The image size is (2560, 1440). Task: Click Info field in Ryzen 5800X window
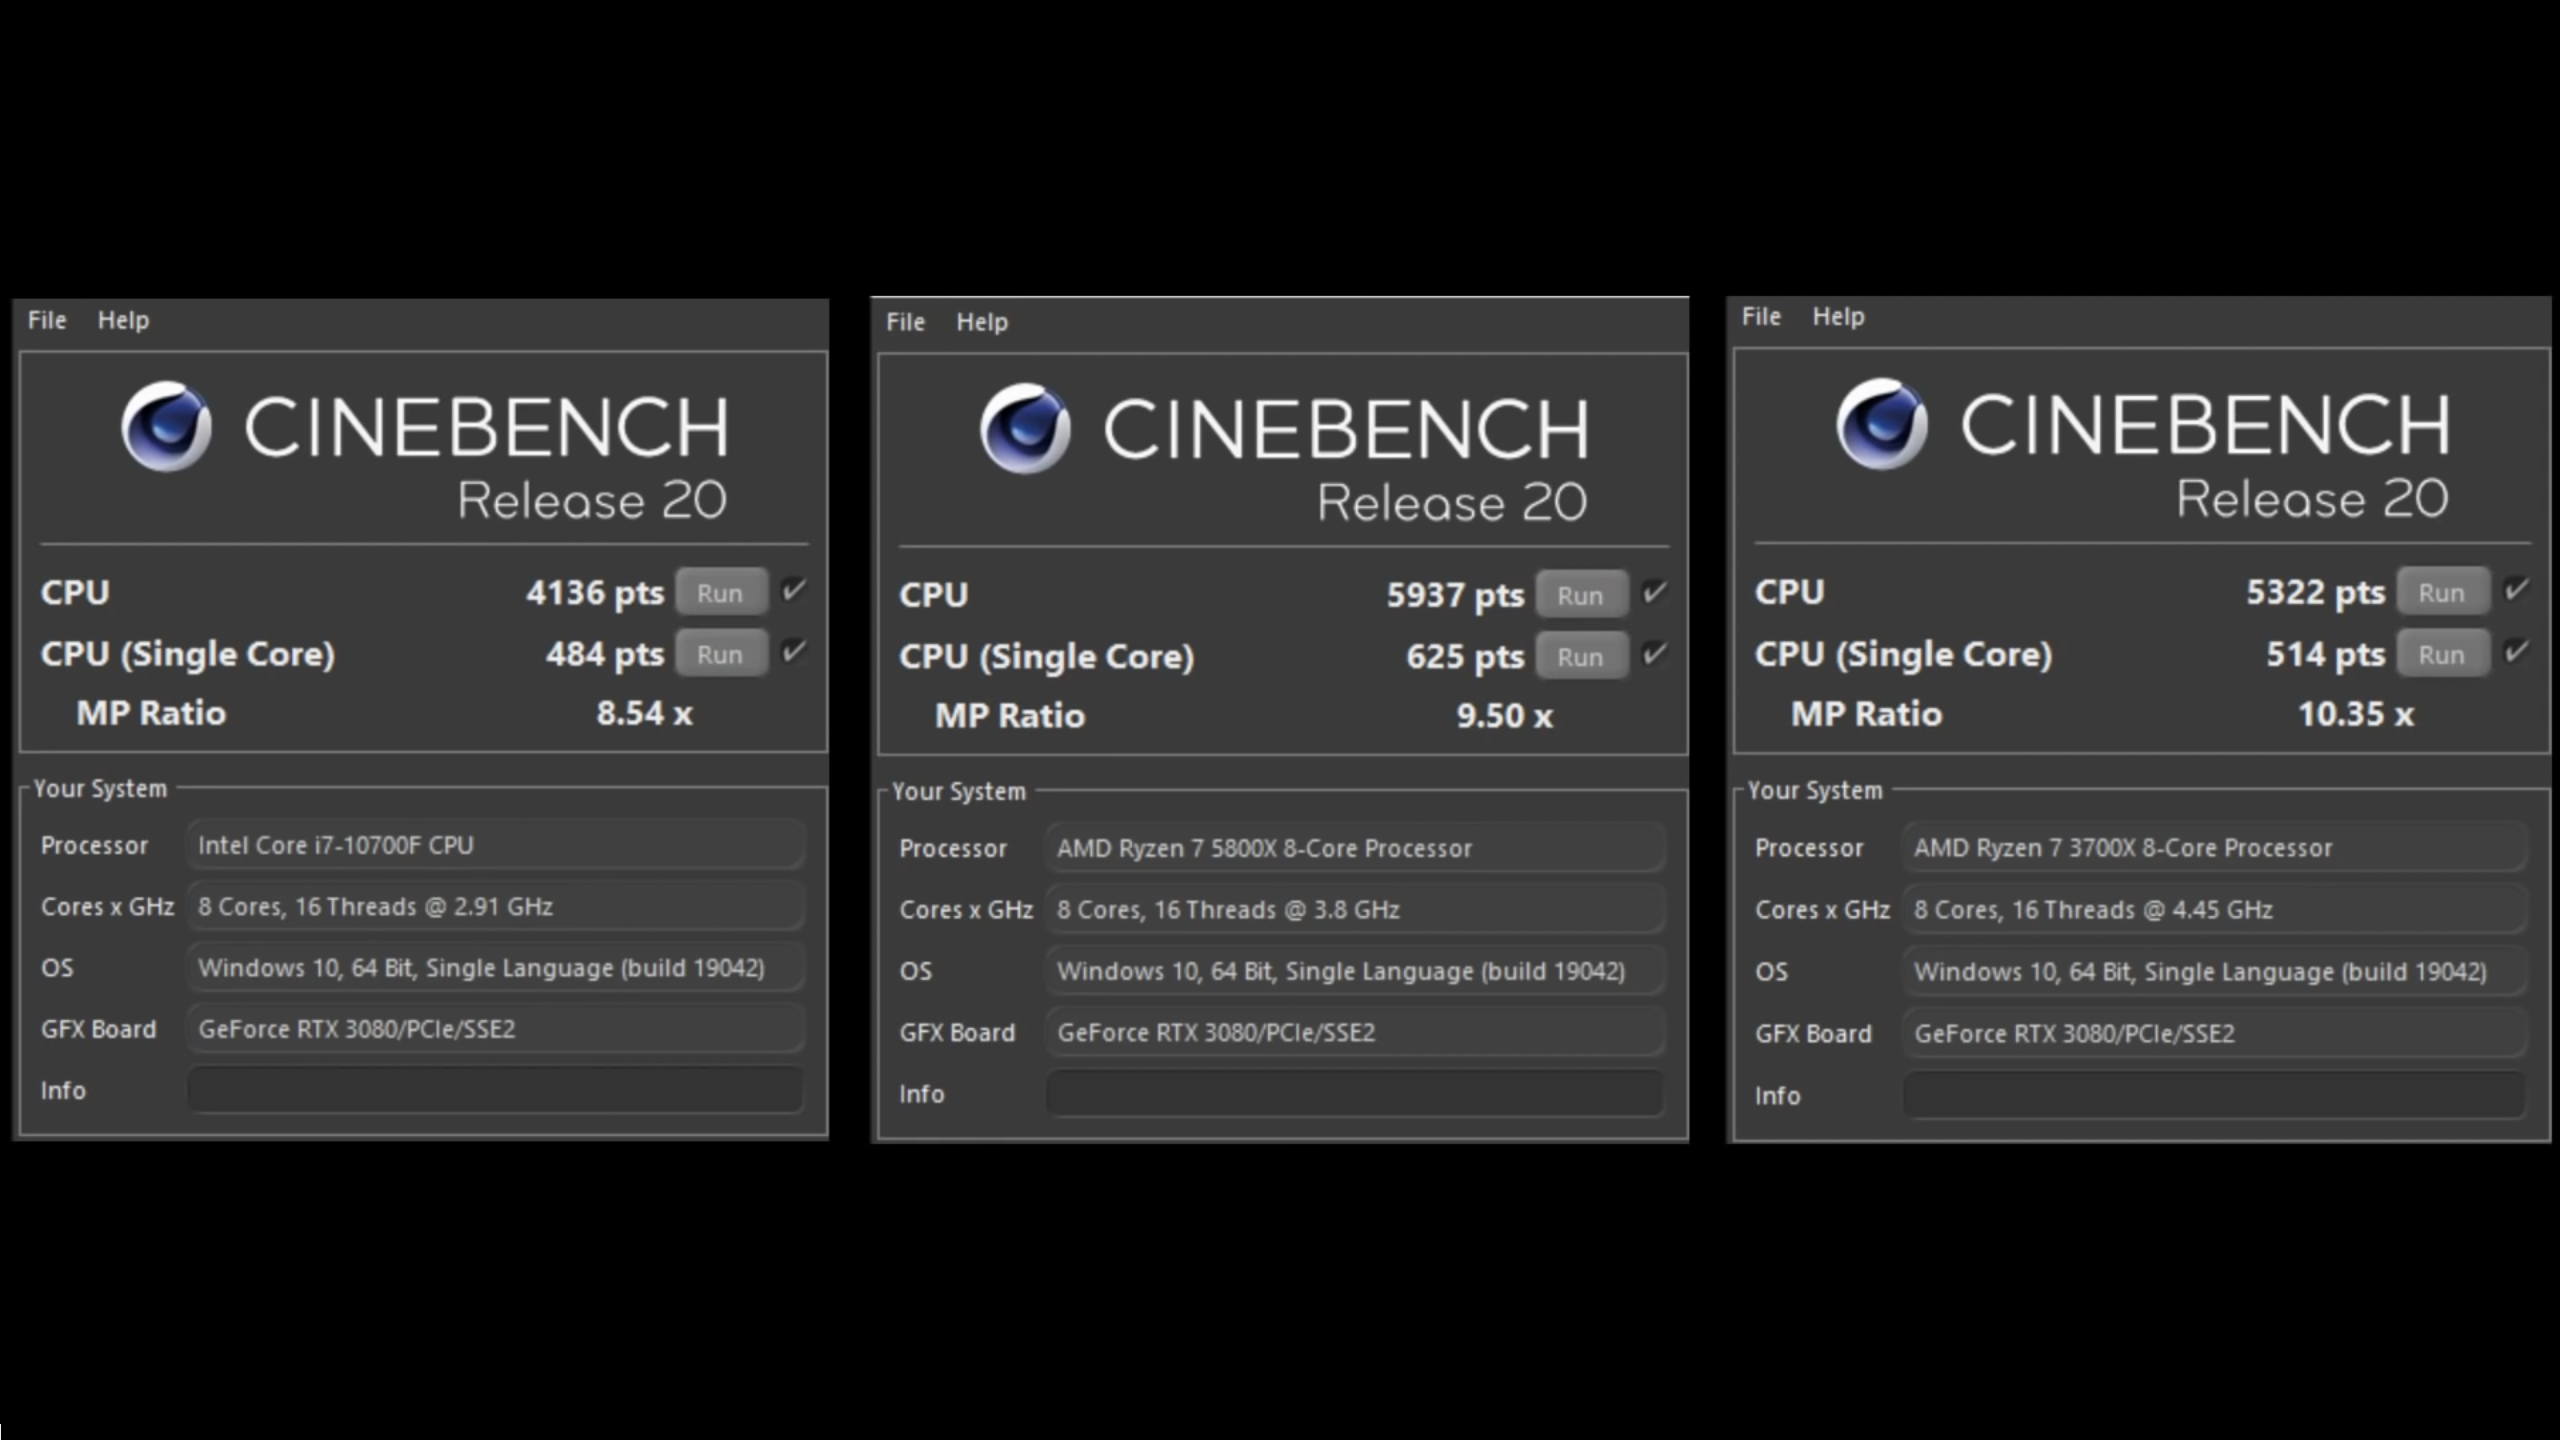(x=1355, y=1093)
